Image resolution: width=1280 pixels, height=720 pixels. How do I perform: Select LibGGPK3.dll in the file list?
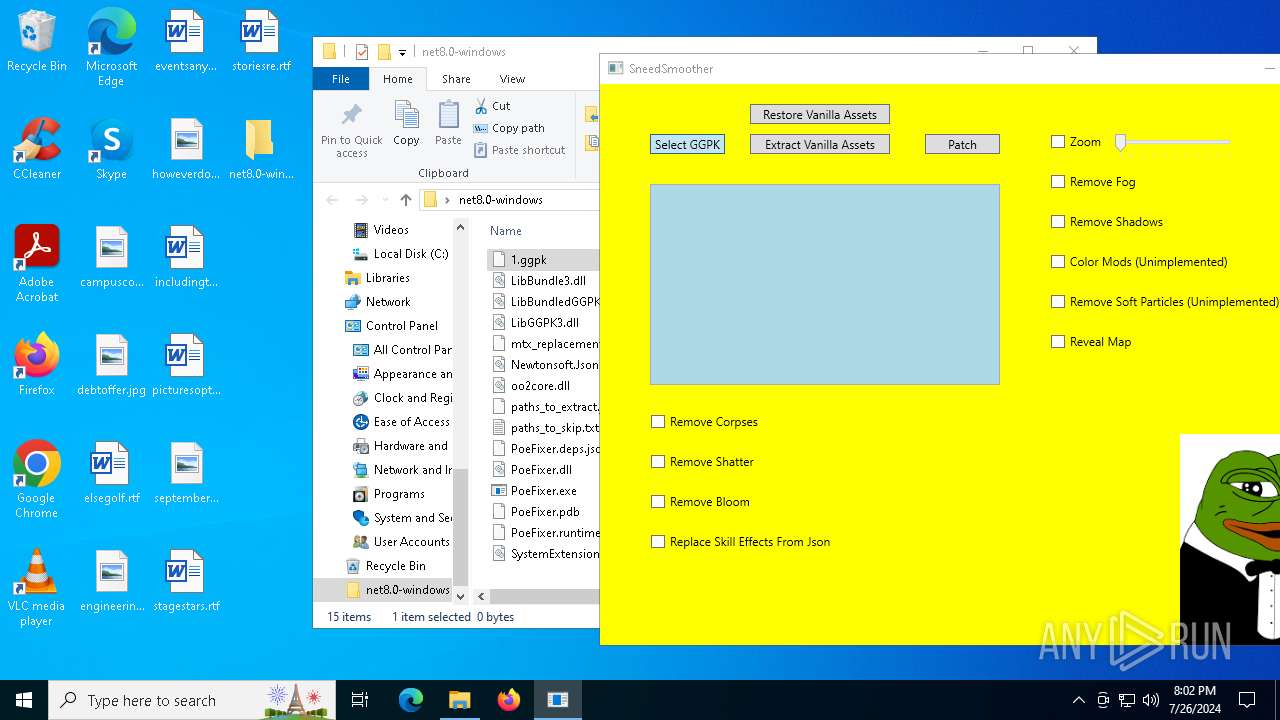click(x=545, y=323)
